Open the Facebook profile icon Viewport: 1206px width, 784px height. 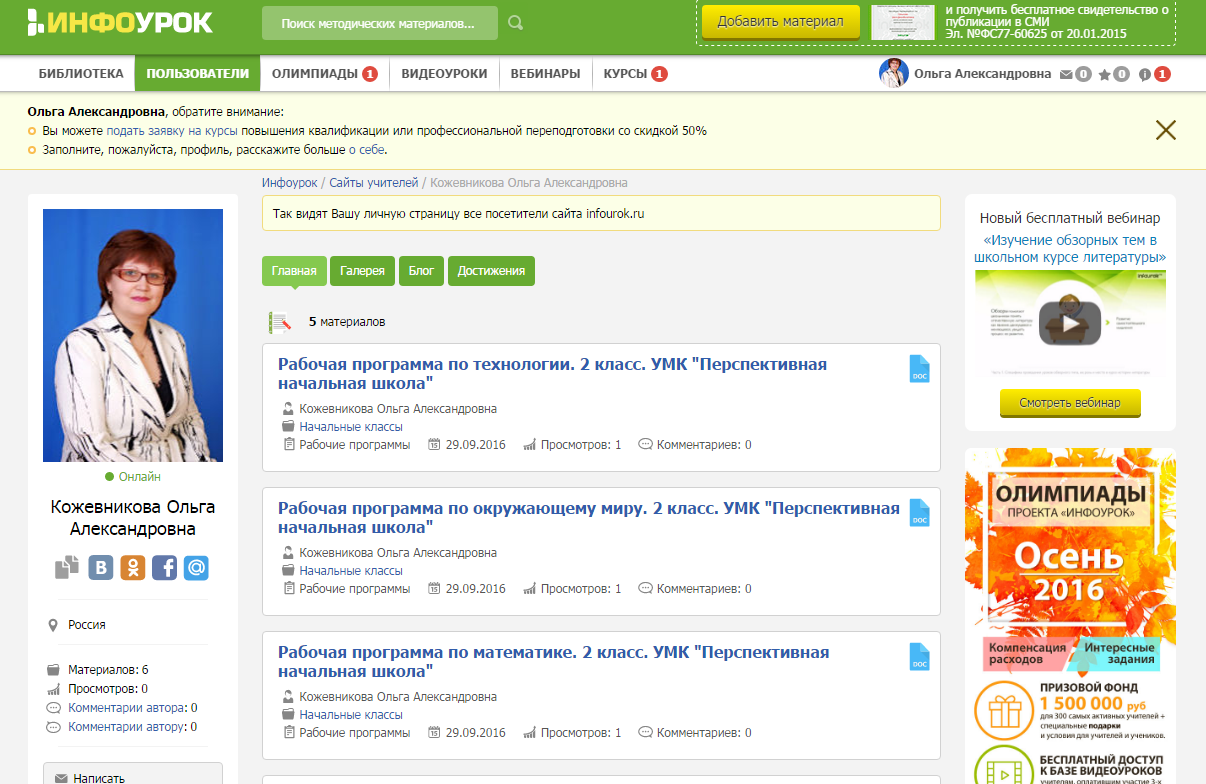click(165, 568)
